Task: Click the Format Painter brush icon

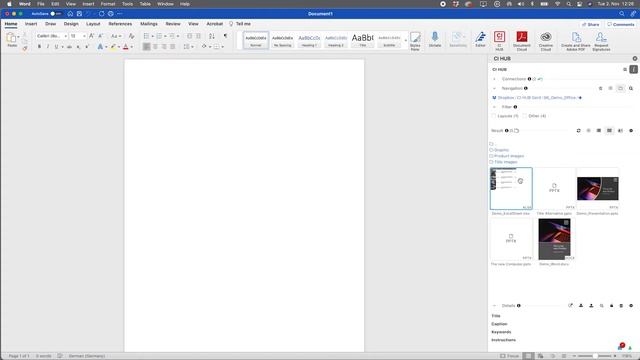Action: point(25,49)
